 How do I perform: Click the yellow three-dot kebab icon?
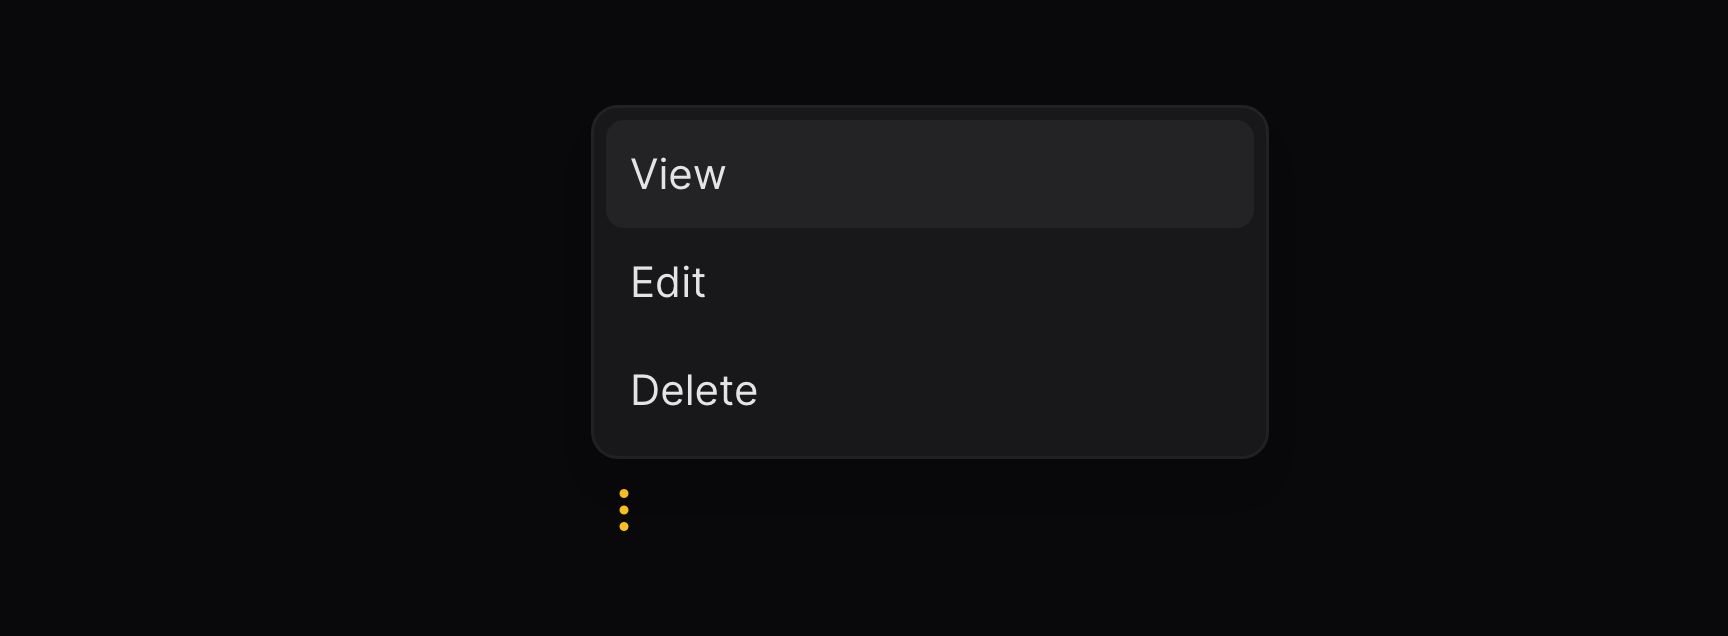[624, 510]
